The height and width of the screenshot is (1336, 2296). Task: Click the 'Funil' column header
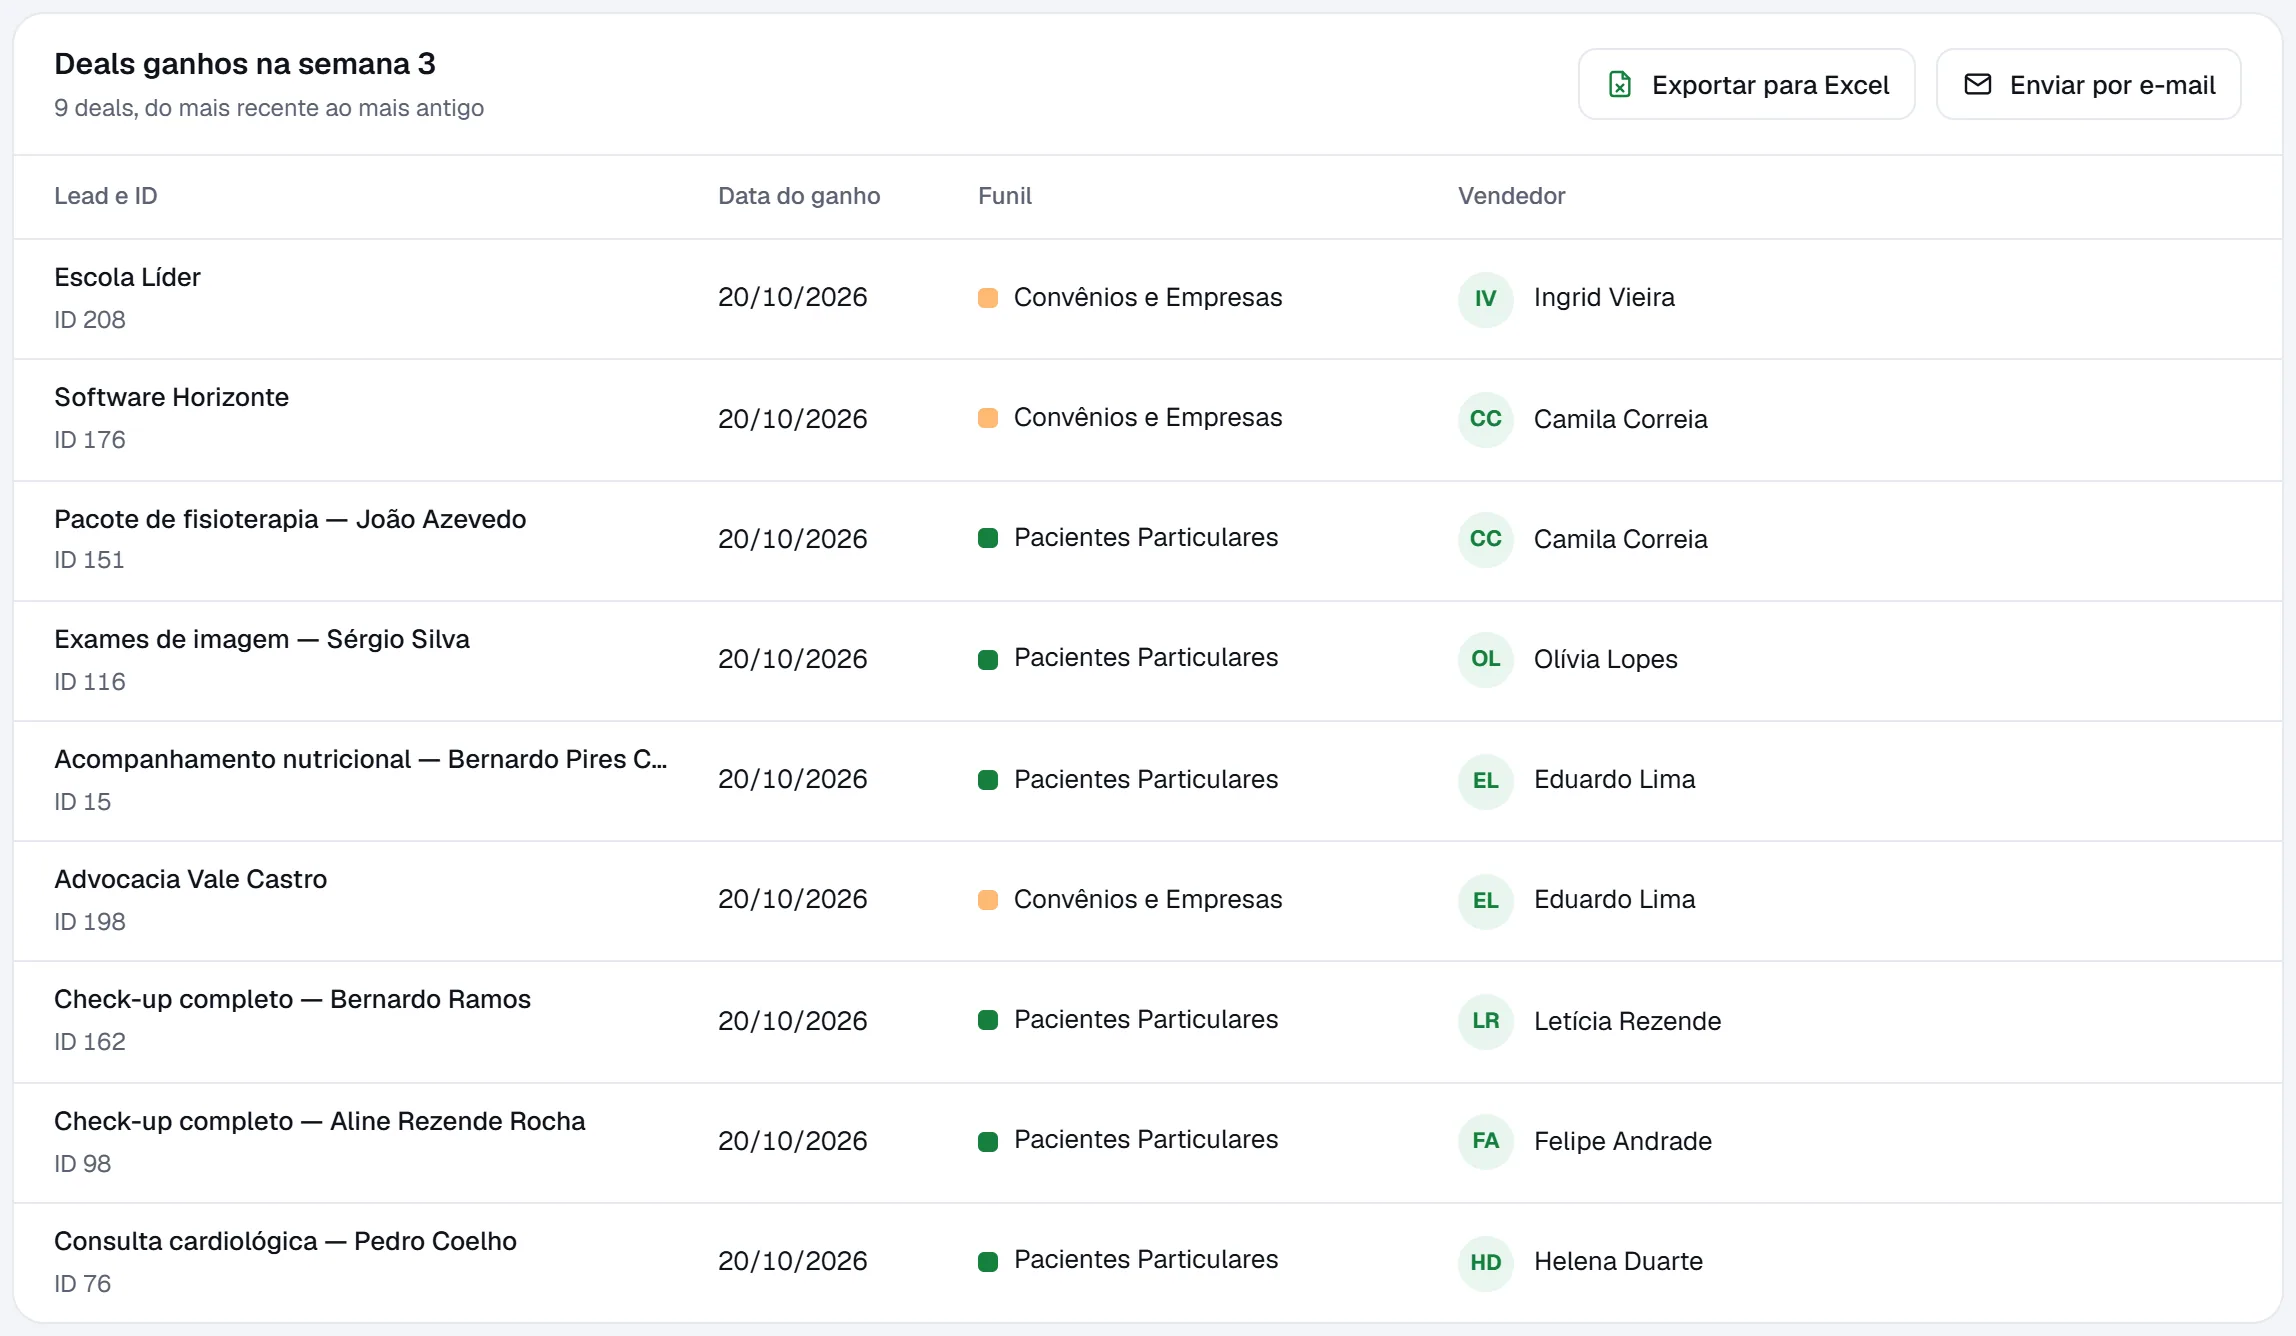pos(1005,196)
